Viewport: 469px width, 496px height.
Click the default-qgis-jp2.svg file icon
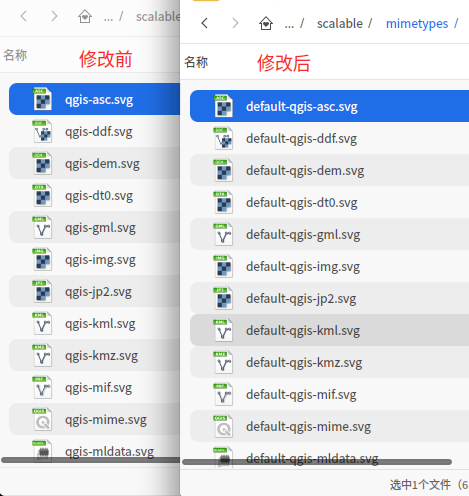pos(223,298)
